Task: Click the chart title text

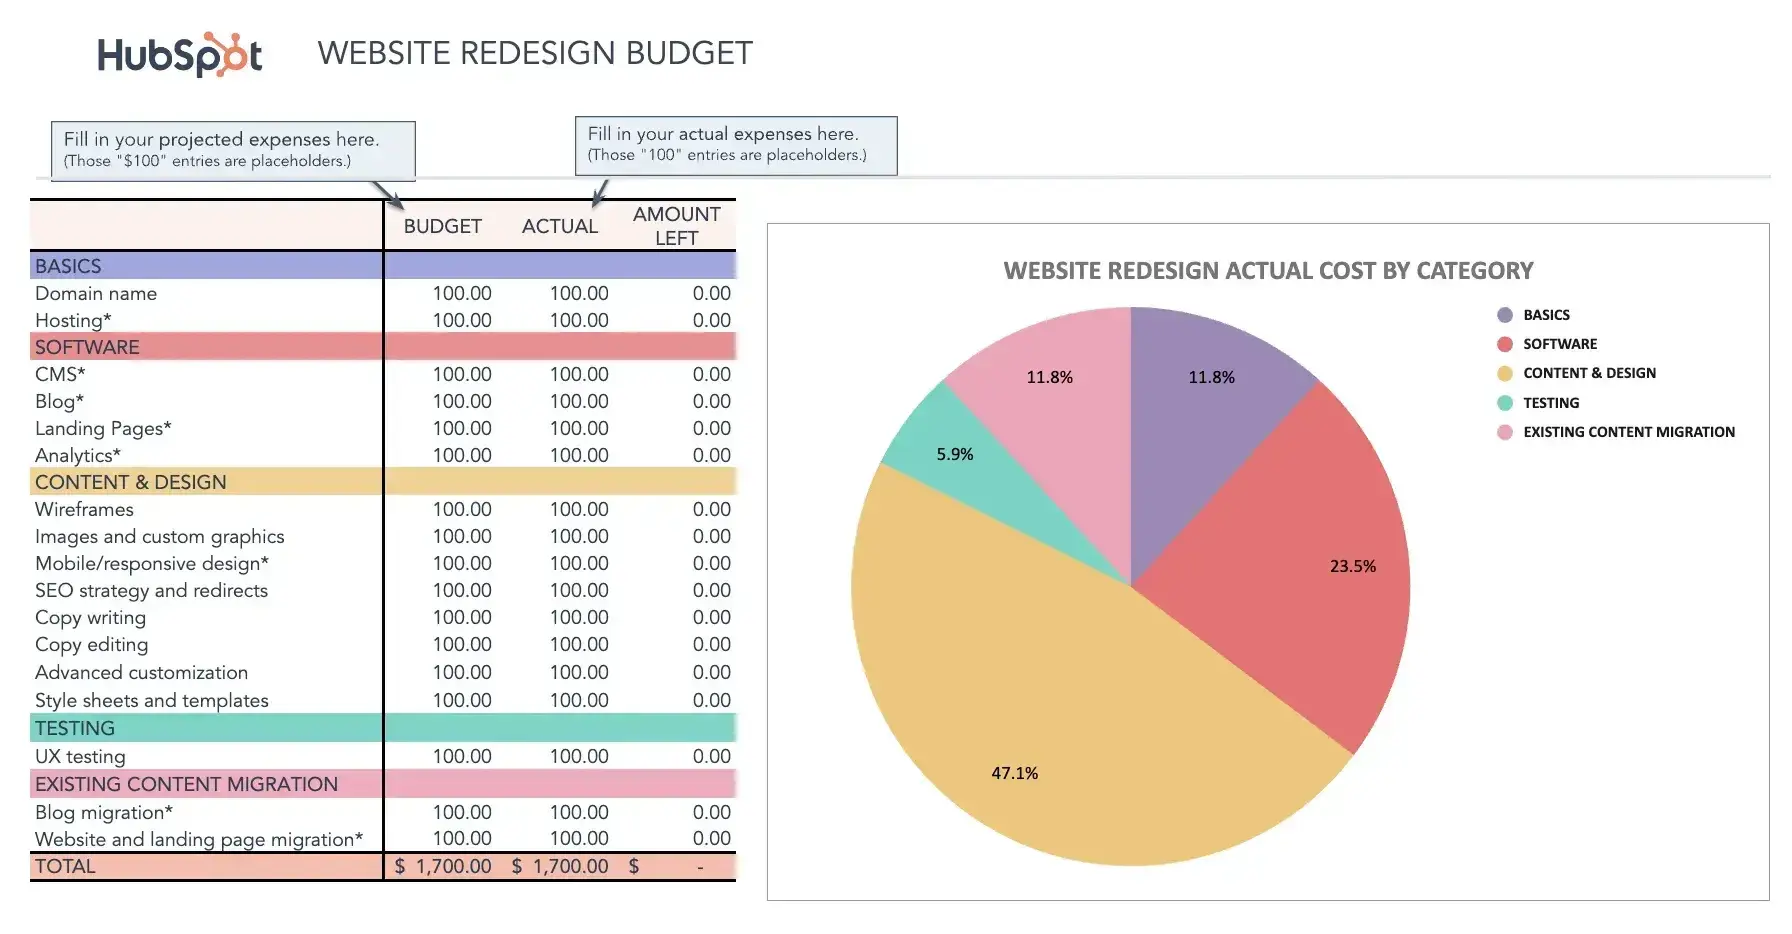Action: tap(1267, 271)
